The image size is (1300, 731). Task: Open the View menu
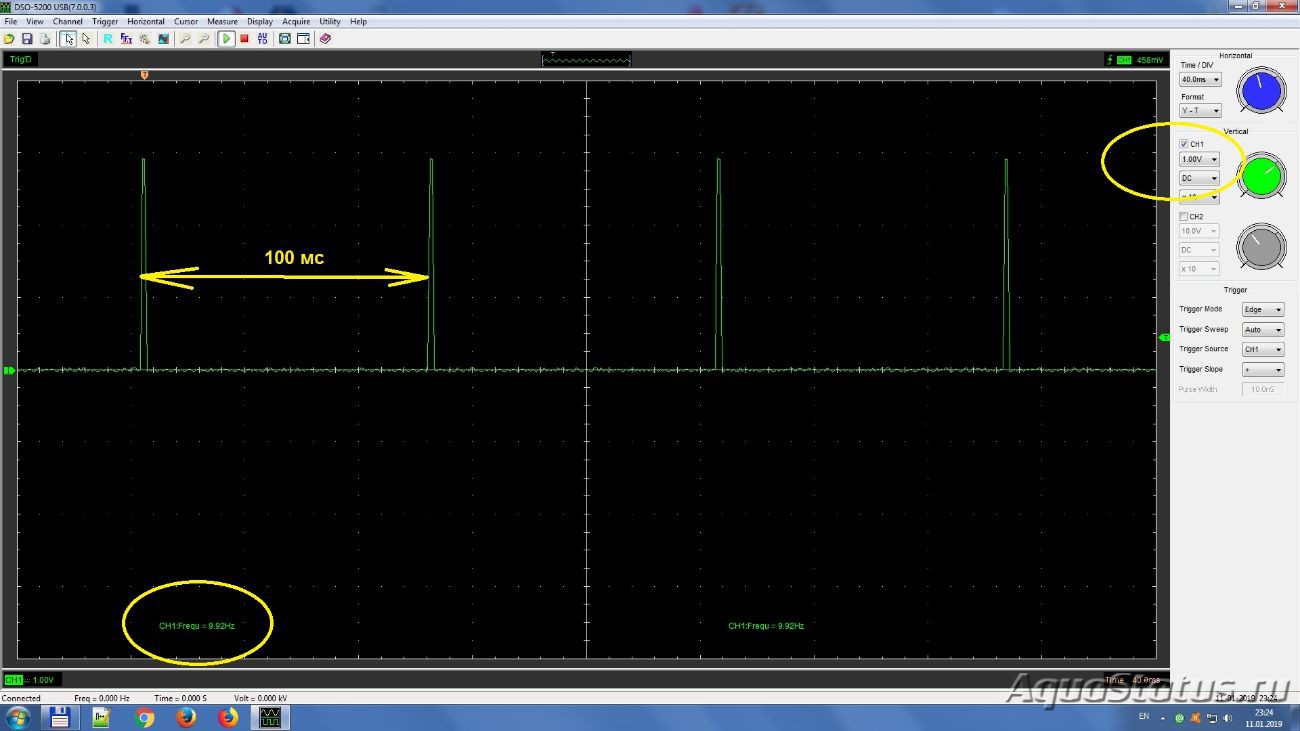[x=35, y=21]
